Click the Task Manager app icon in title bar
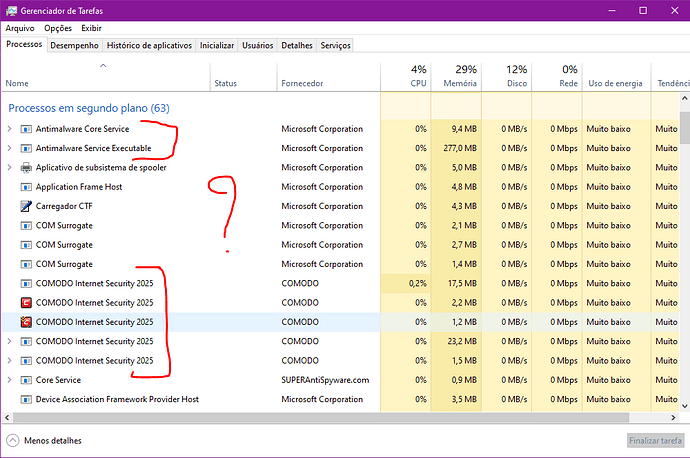The height and width of the screenshot is (458, 690). (10, 9)
